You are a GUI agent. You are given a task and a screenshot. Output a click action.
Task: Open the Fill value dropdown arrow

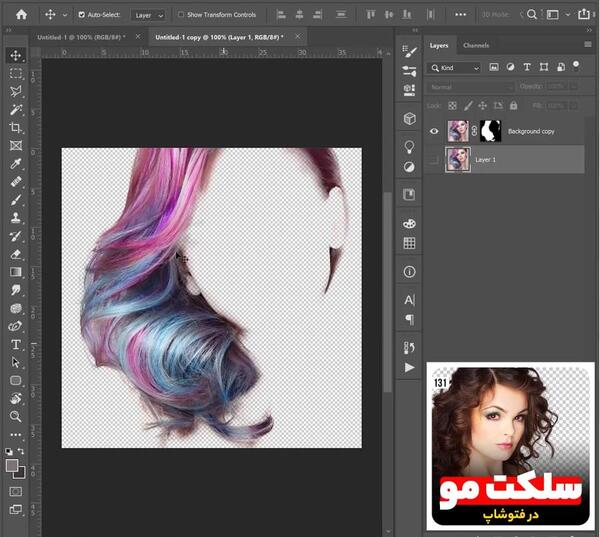573,106
